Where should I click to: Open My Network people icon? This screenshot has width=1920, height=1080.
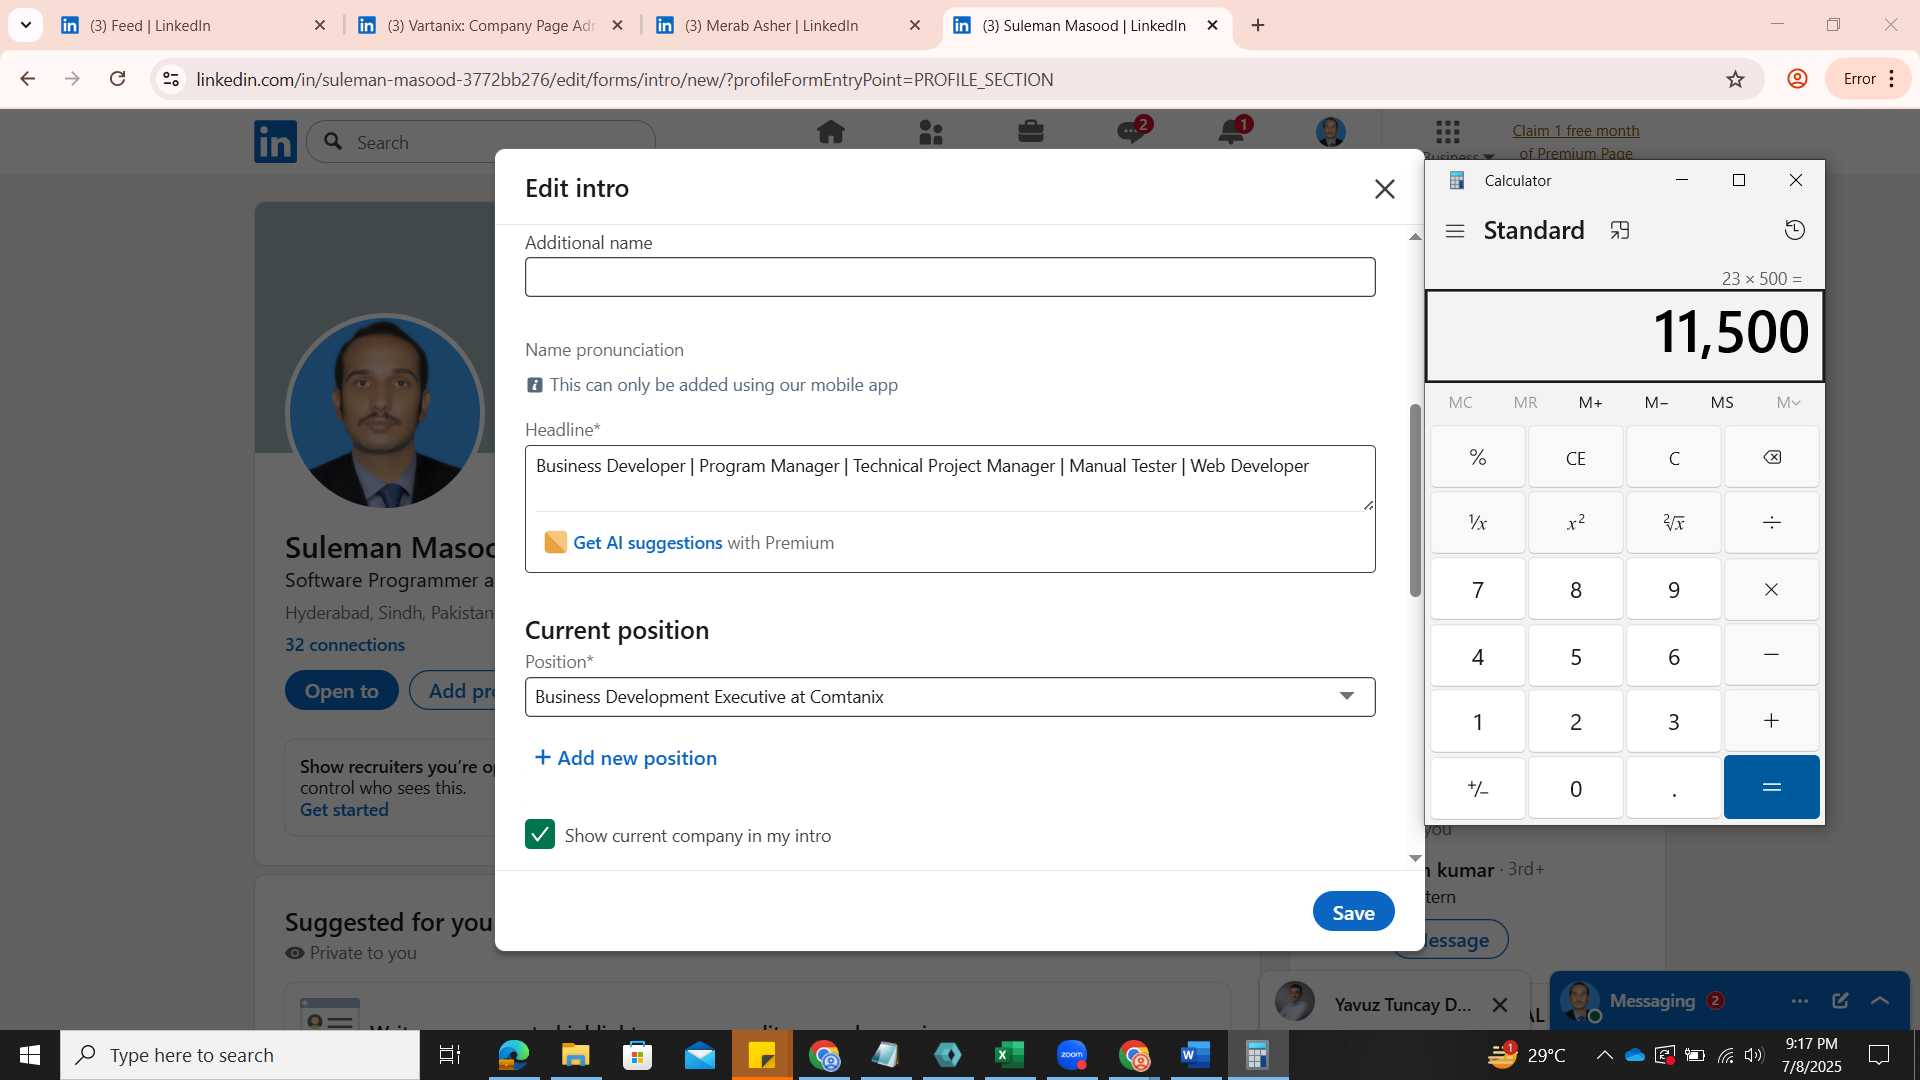click(930, 132)
